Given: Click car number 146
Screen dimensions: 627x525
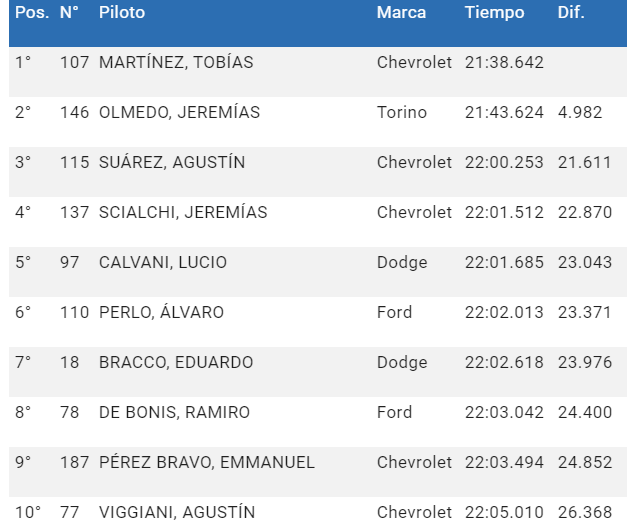Looking at the screenshot, I should pos(74,112).
